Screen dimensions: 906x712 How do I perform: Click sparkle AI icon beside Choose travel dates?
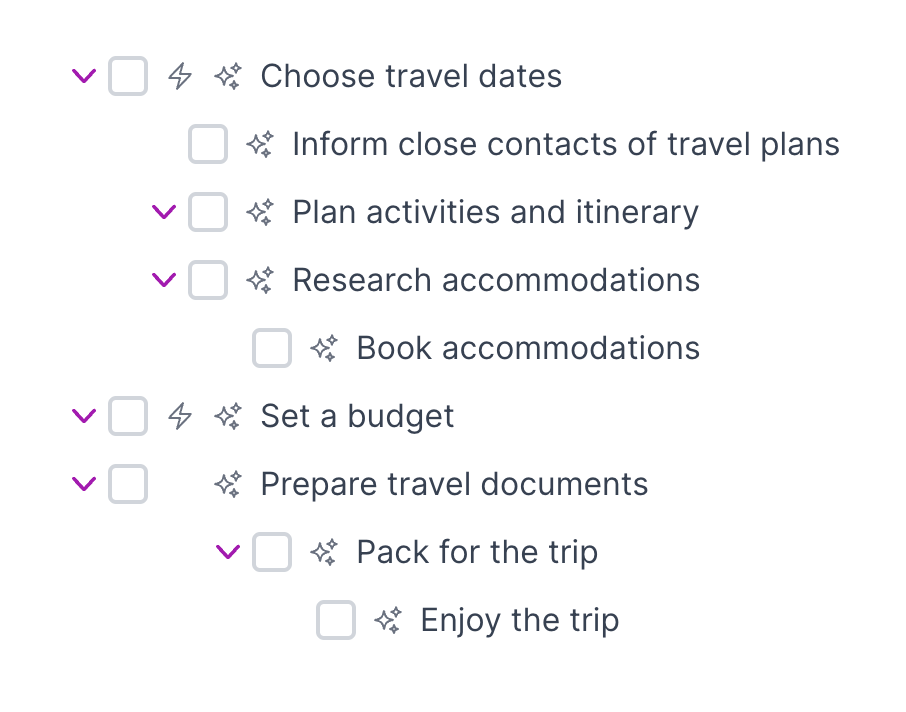228,76
